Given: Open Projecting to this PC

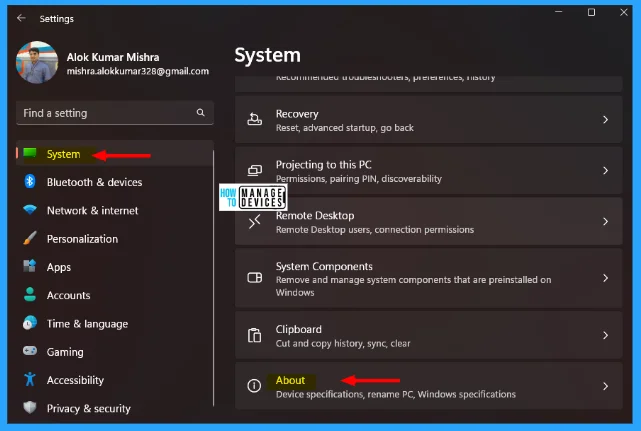Looking at the screenshot, I should [x=428, y=171].
